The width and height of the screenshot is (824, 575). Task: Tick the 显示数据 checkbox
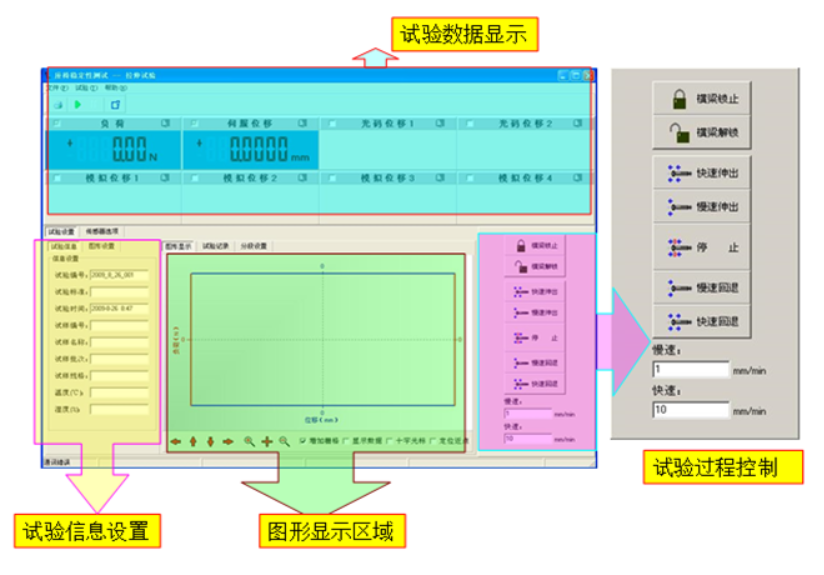346,441
